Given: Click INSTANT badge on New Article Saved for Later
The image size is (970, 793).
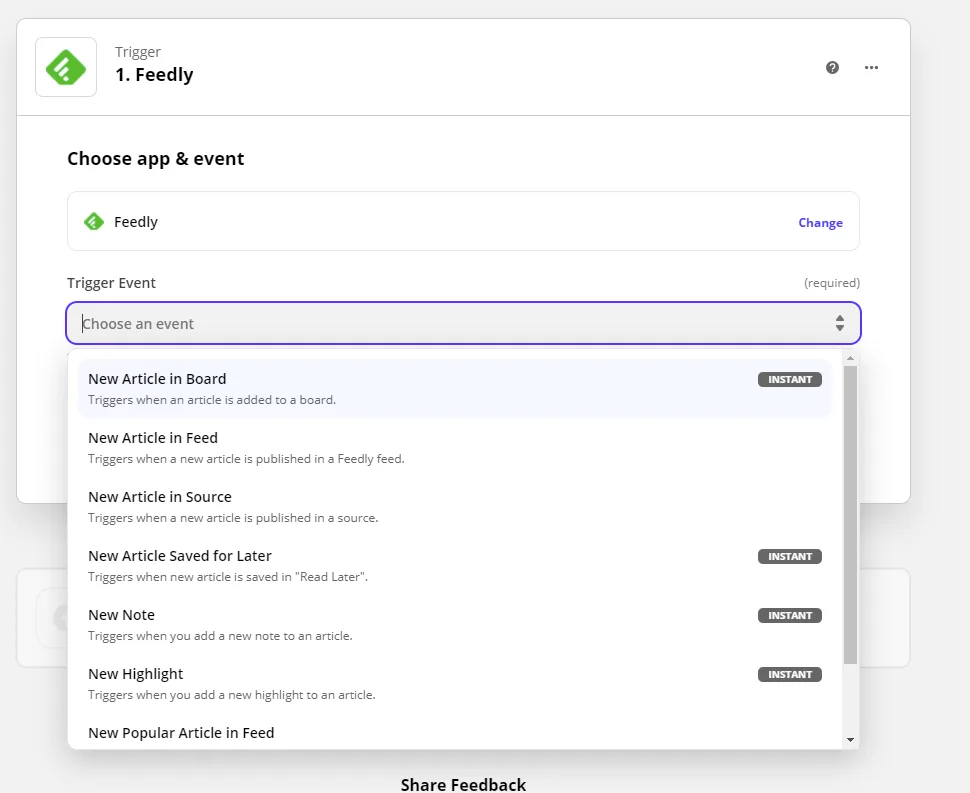Looking at the screenshot, I should (x=789, y=556).
